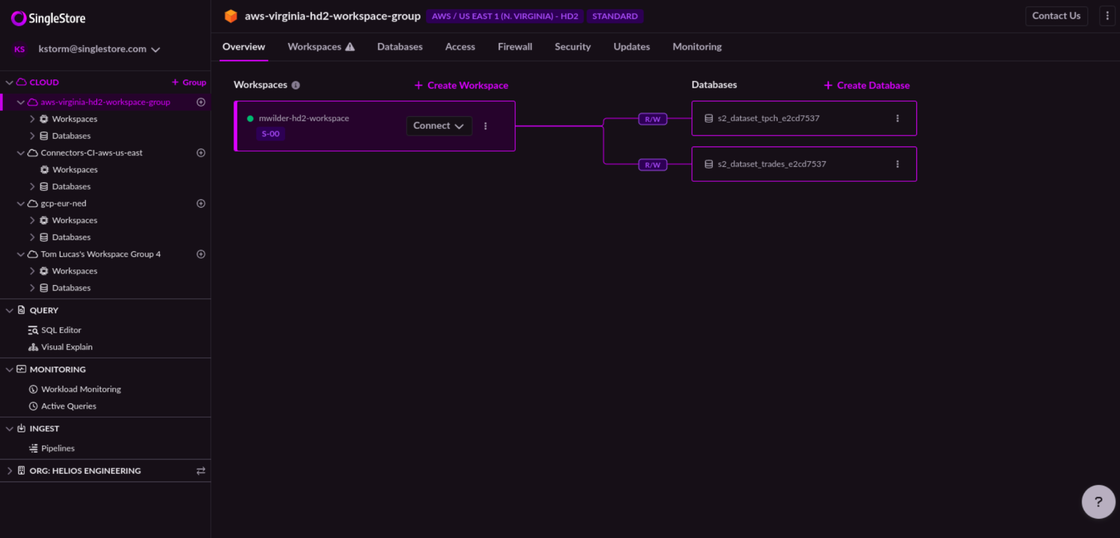Open Databases under gcp-eur-ned
This screenshot has height=538, width=1120.
click(71, 237)
